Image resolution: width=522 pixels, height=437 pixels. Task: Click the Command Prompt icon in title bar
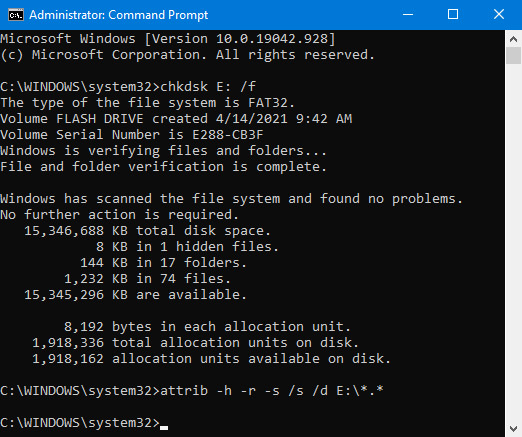[x=16, y=15]
